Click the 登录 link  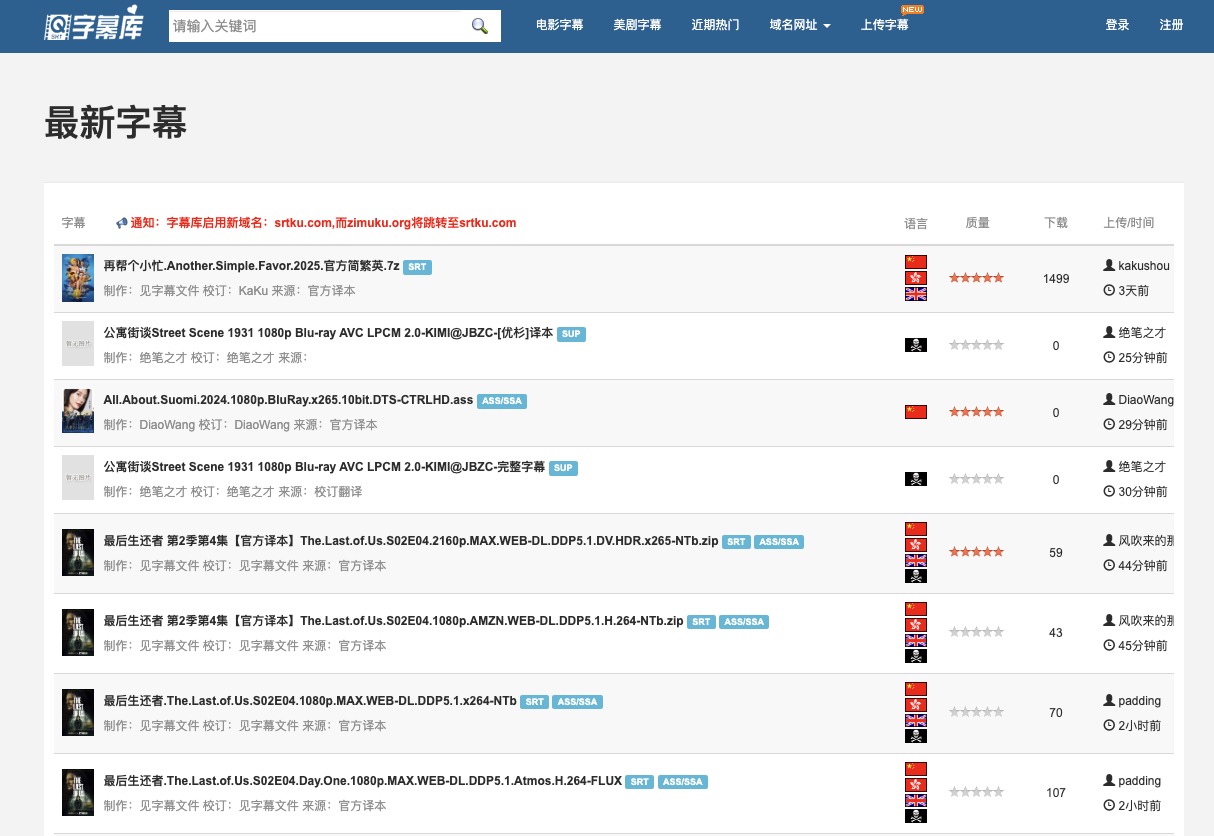pos(1117,25)
